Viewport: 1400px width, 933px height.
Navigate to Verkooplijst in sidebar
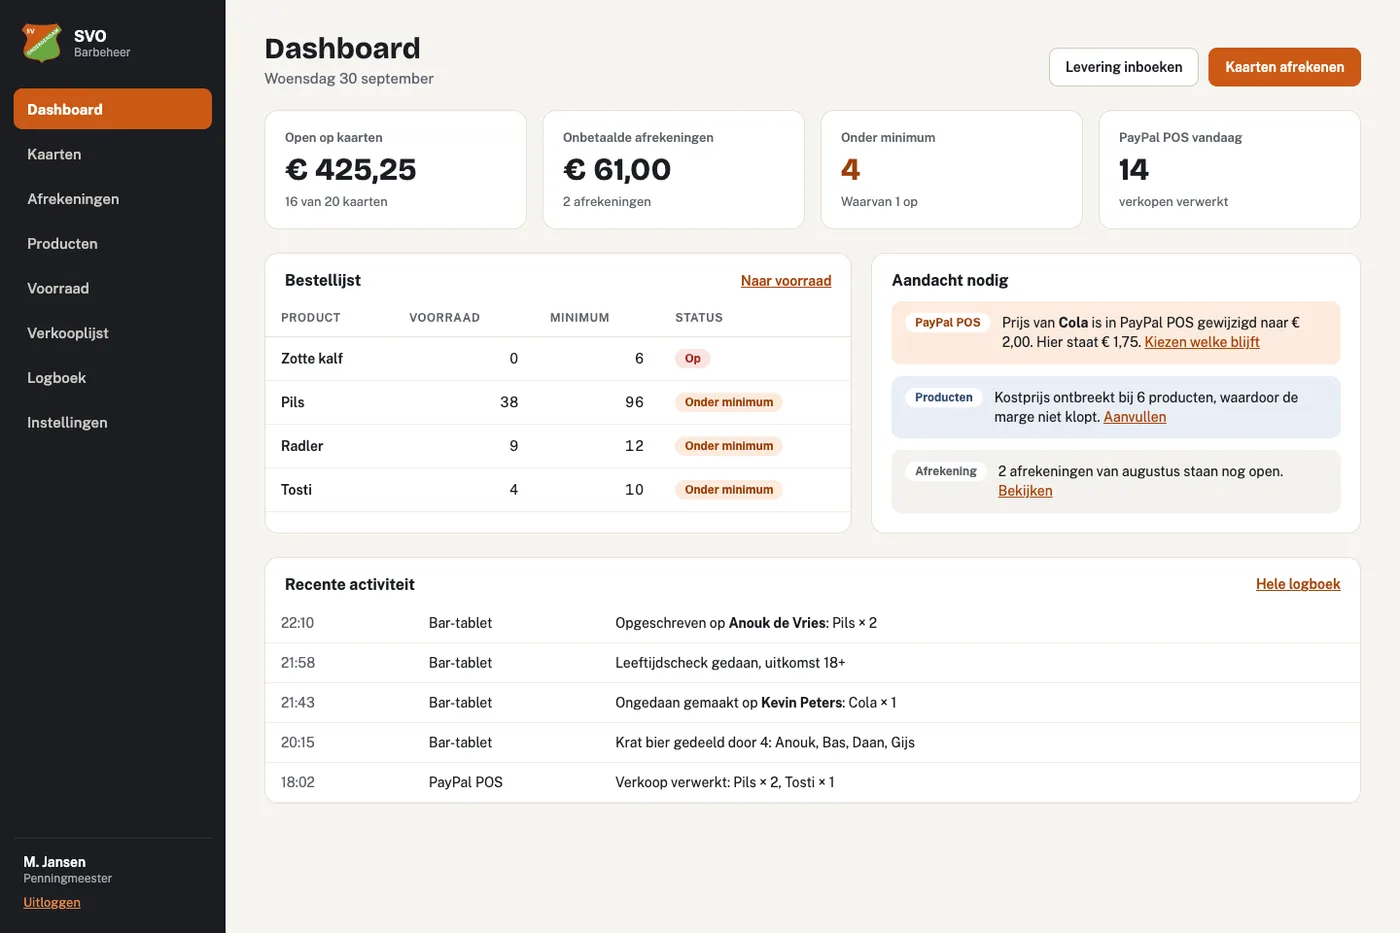[x=113, y=333]
